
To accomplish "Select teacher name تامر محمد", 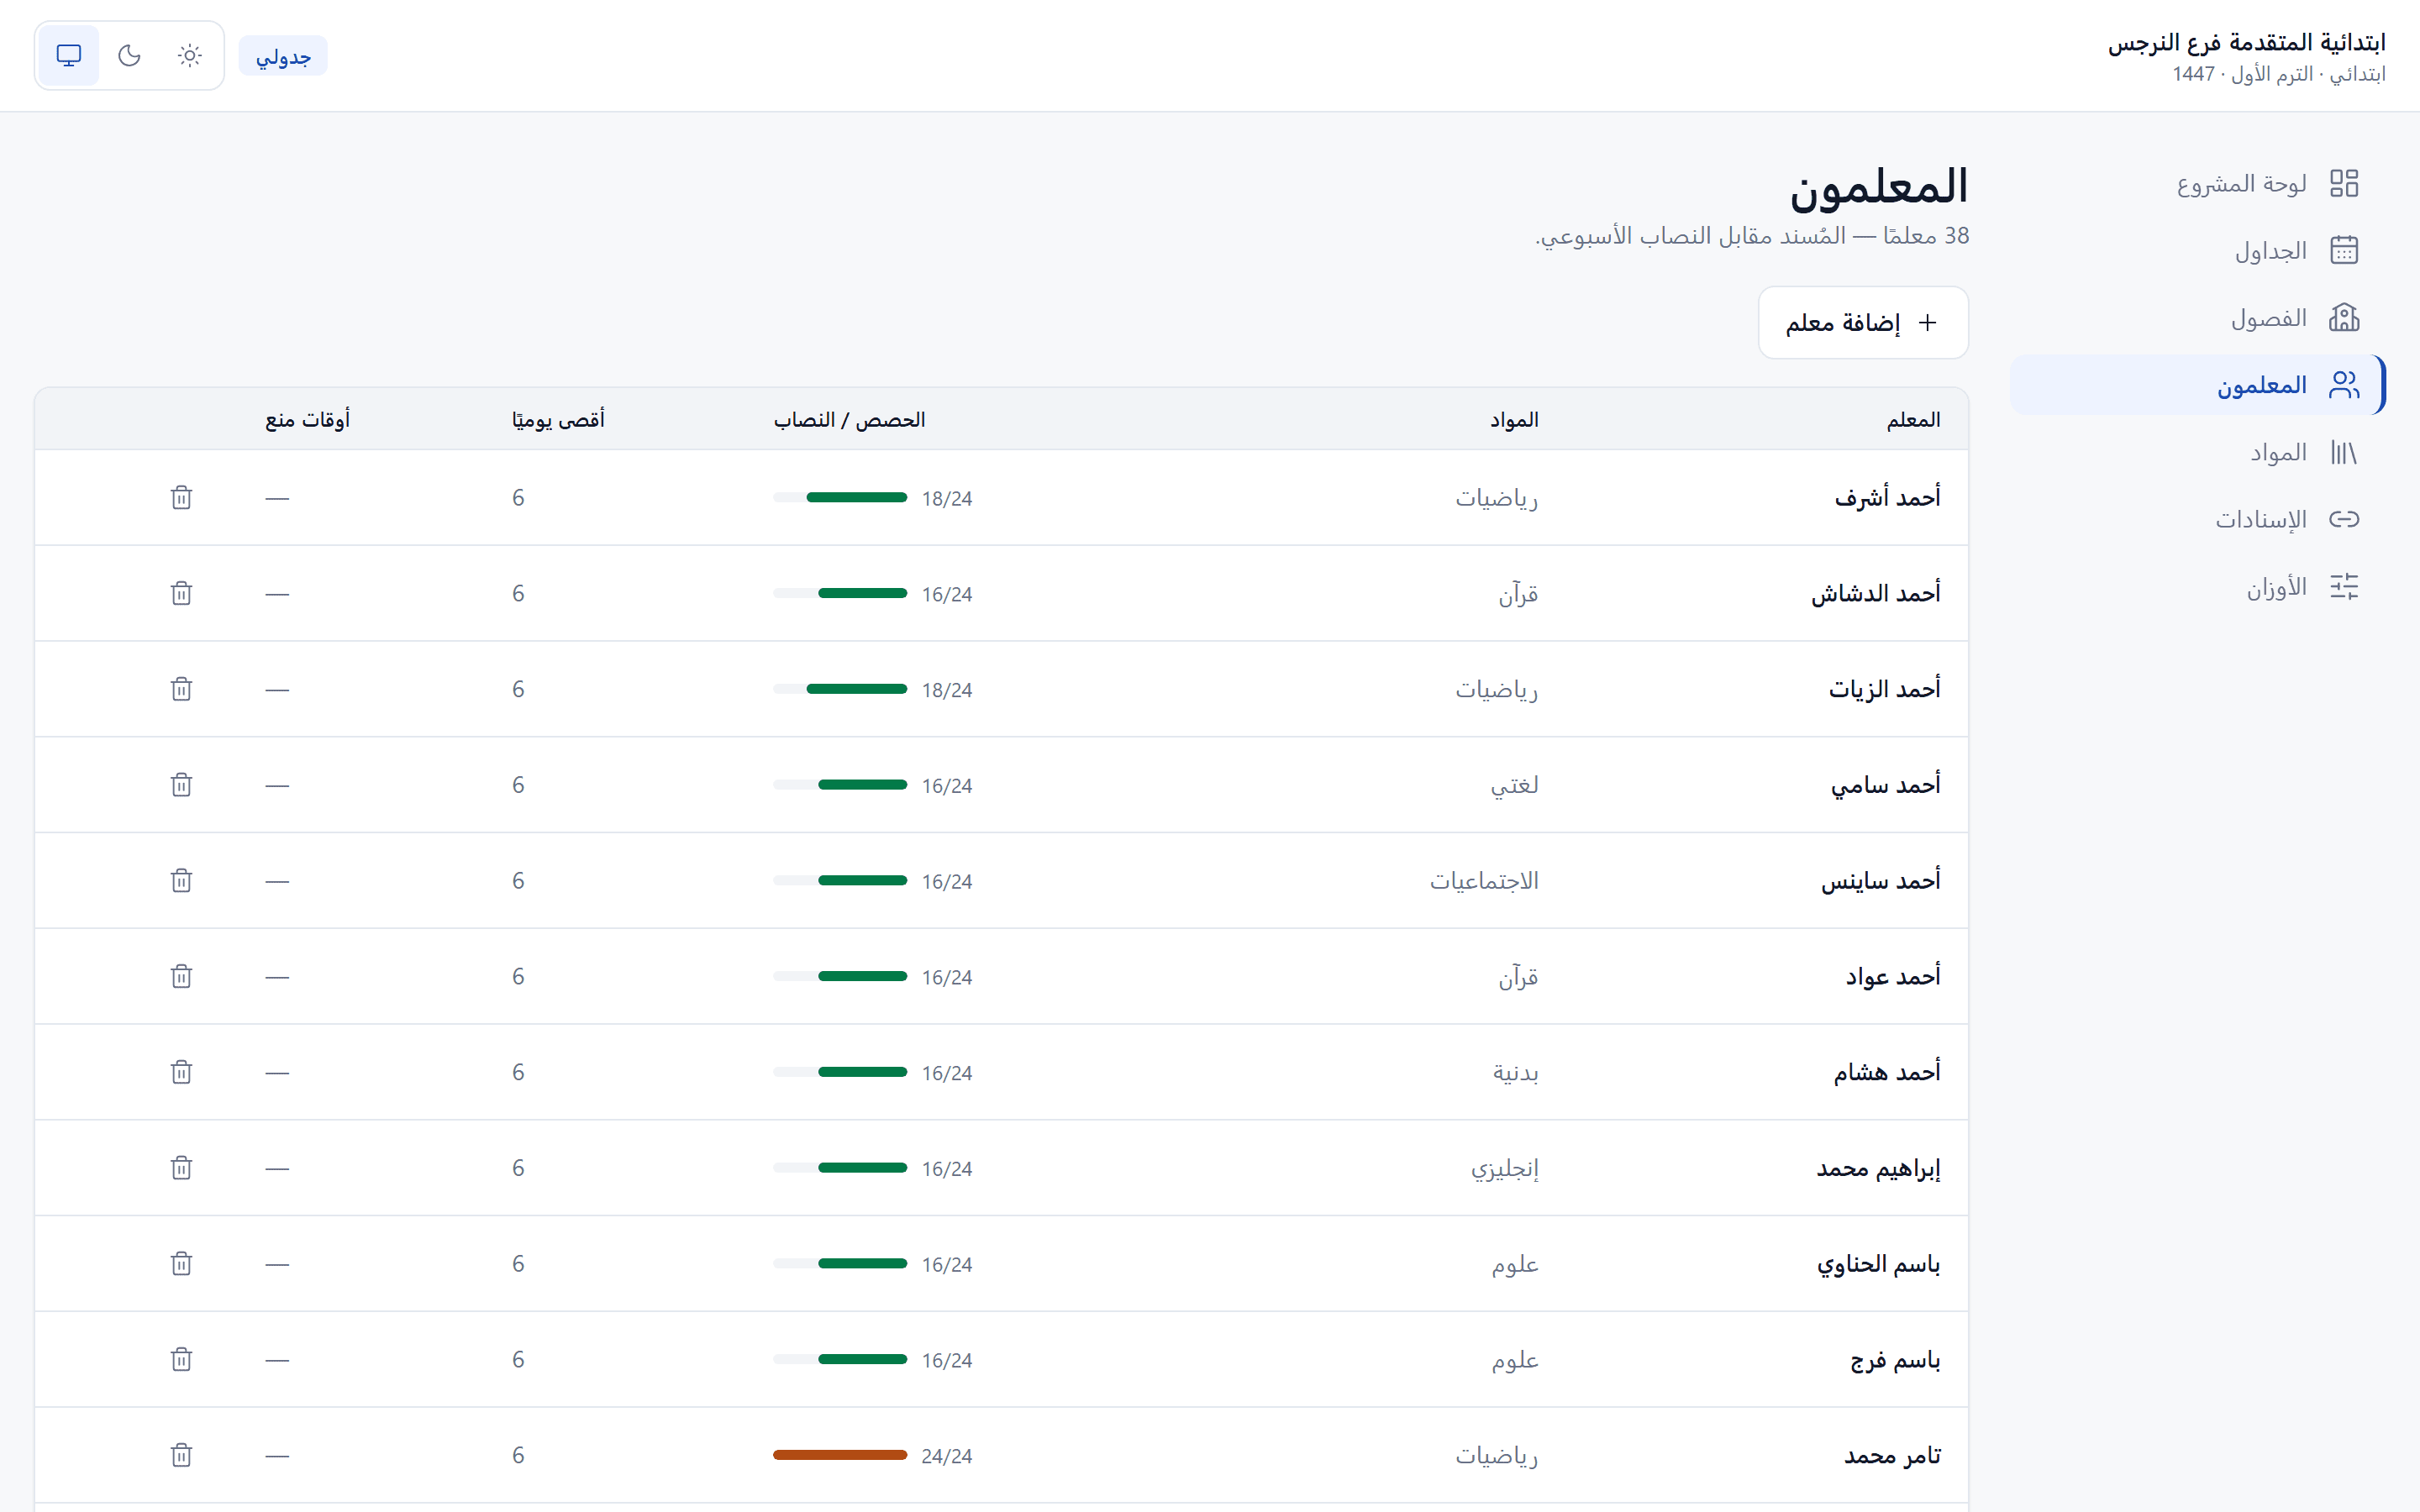I will (x=1892, y=1455).
